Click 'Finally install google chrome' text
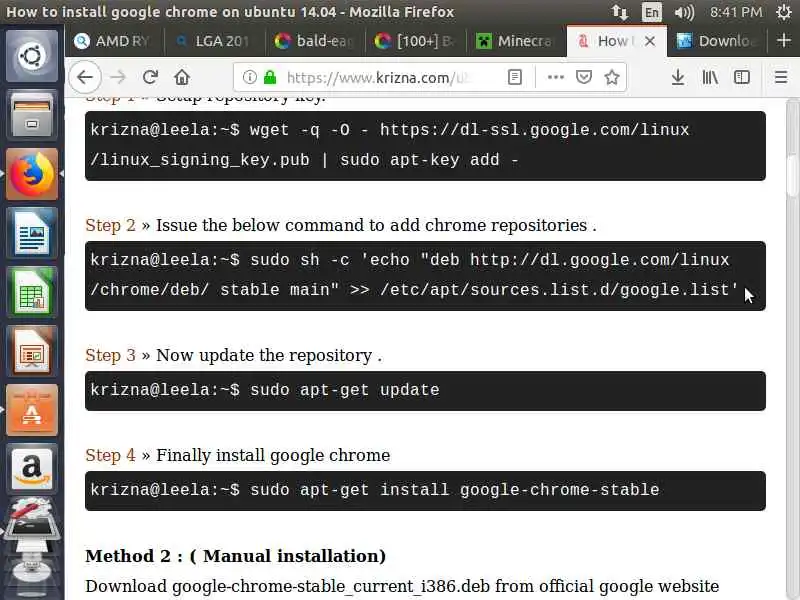Screen dimensions: 800x600 273,455
